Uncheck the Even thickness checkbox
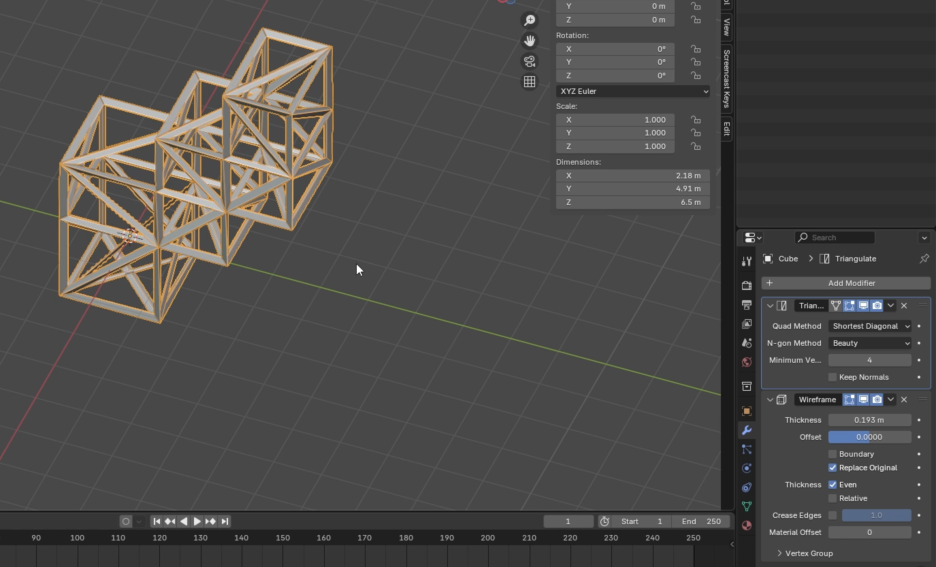 tap(833, 485)
